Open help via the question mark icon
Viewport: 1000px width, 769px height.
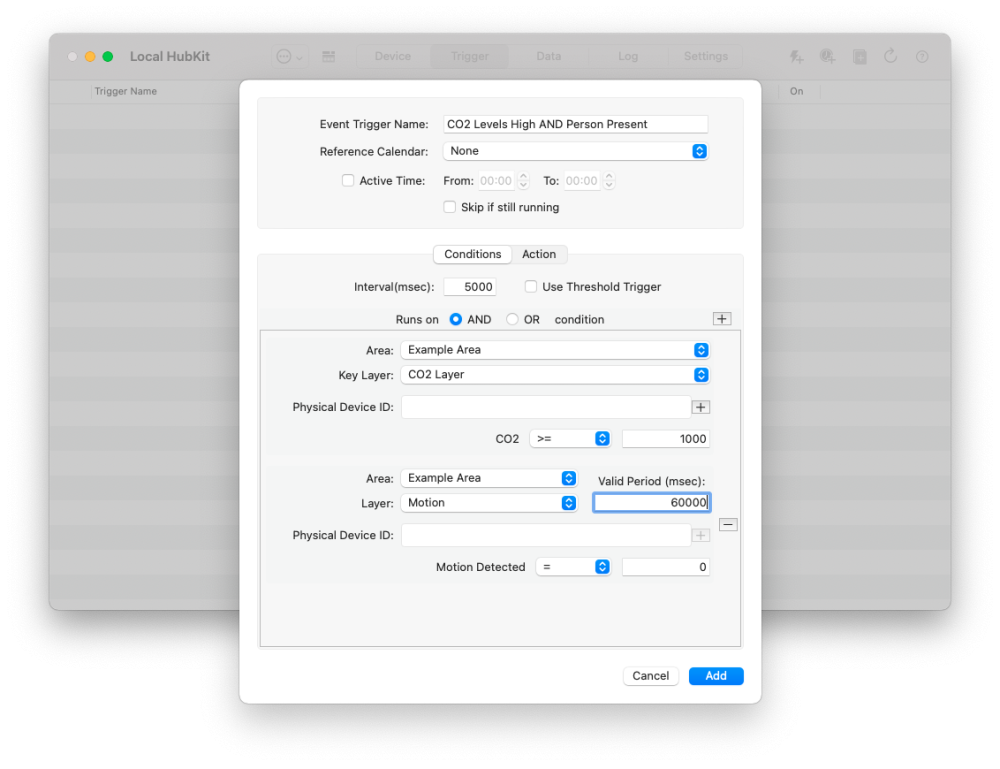pyautogui.click(x=922, y=57)
